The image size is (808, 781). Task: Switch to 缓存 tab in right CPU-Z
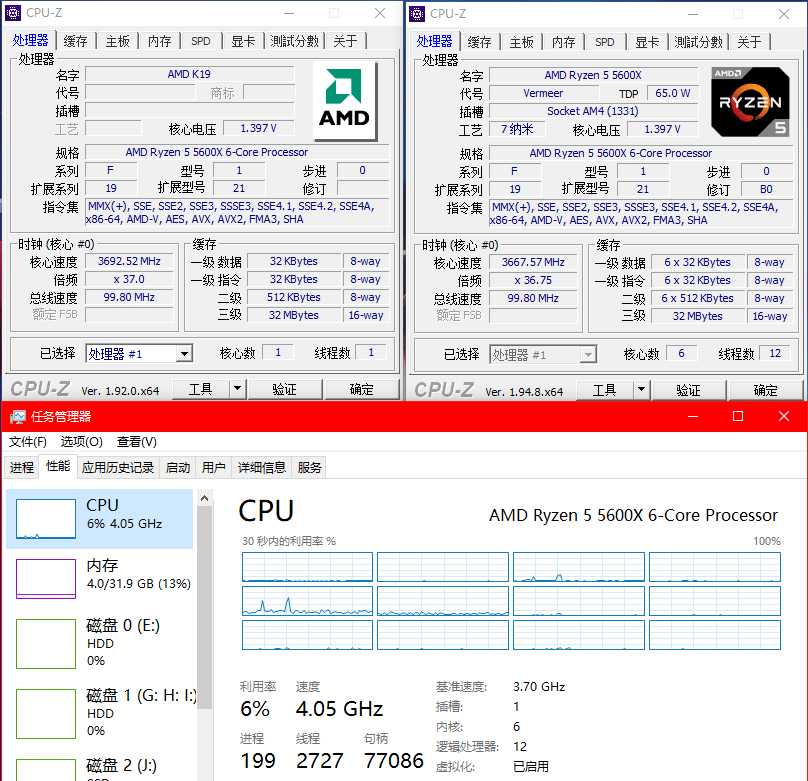[479, 42]
